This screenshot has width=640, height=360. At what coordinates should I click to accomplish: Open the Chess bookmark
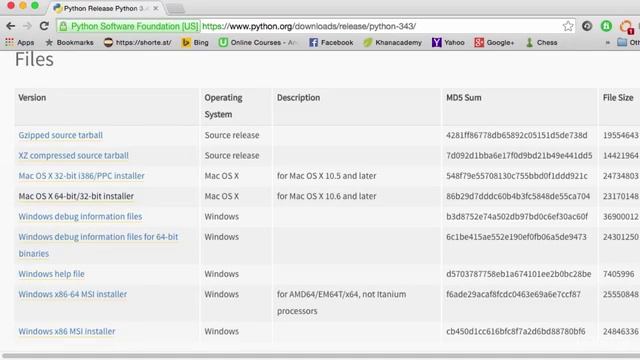click(541, 42)
